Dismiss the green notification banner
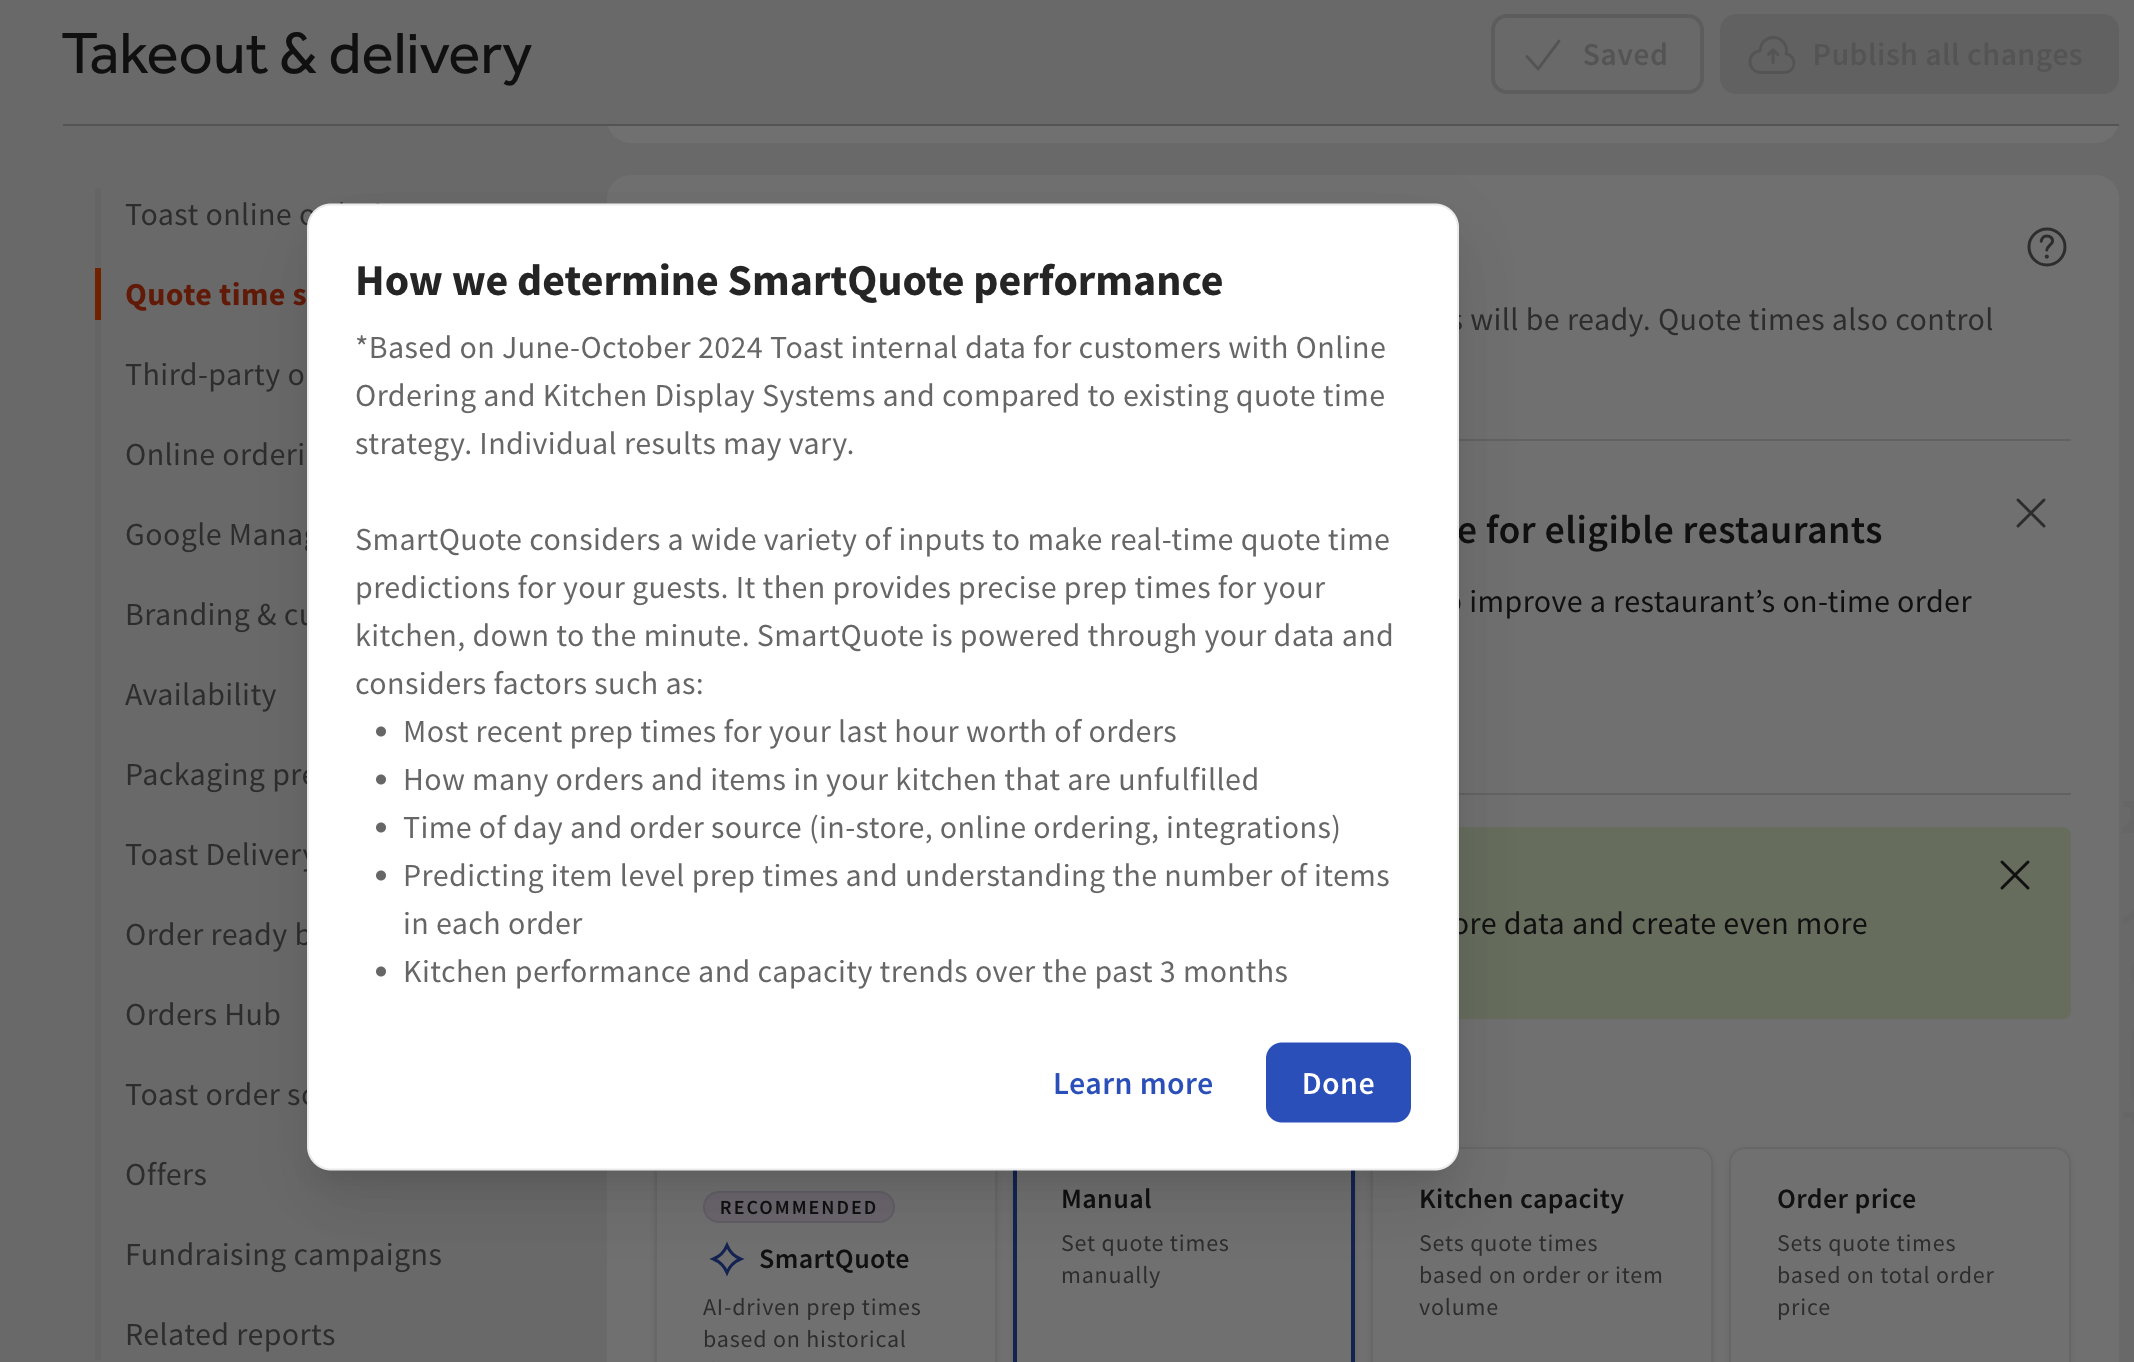The height and width of the screenshot is (1362, 2134). pyautogui.click(x=2014, y=875)
